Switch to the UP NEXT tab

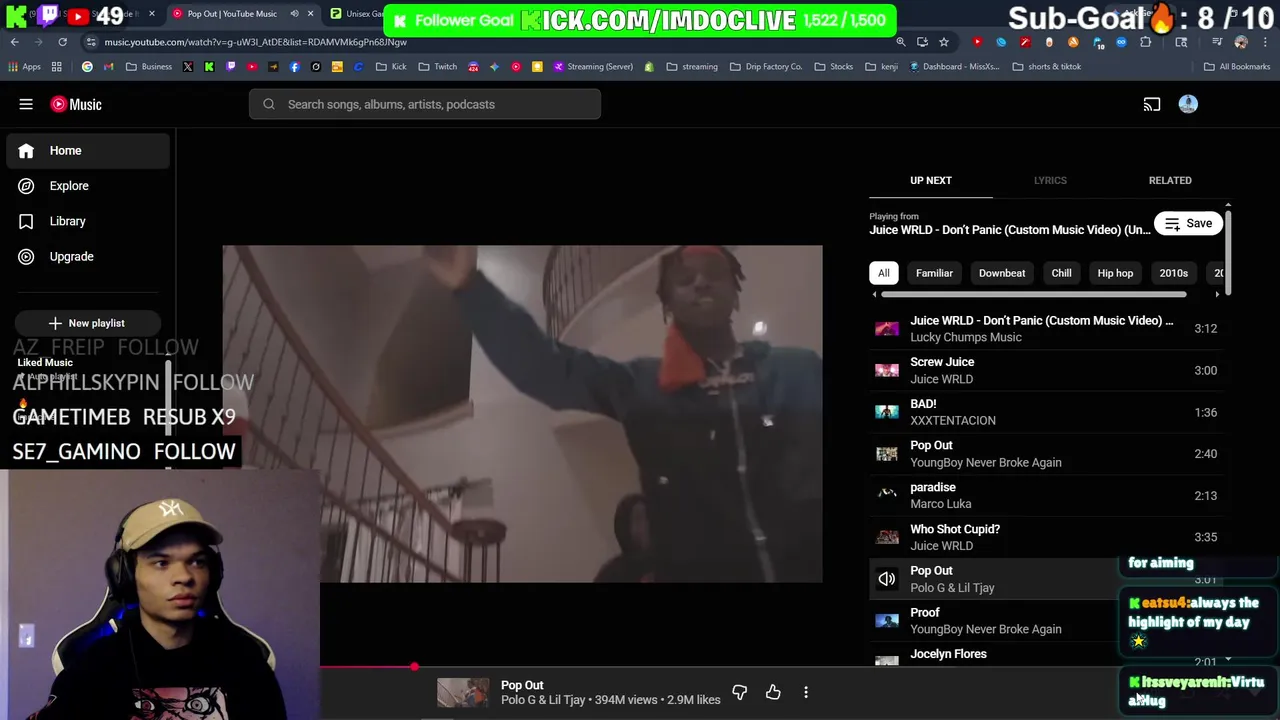[931, 180]
